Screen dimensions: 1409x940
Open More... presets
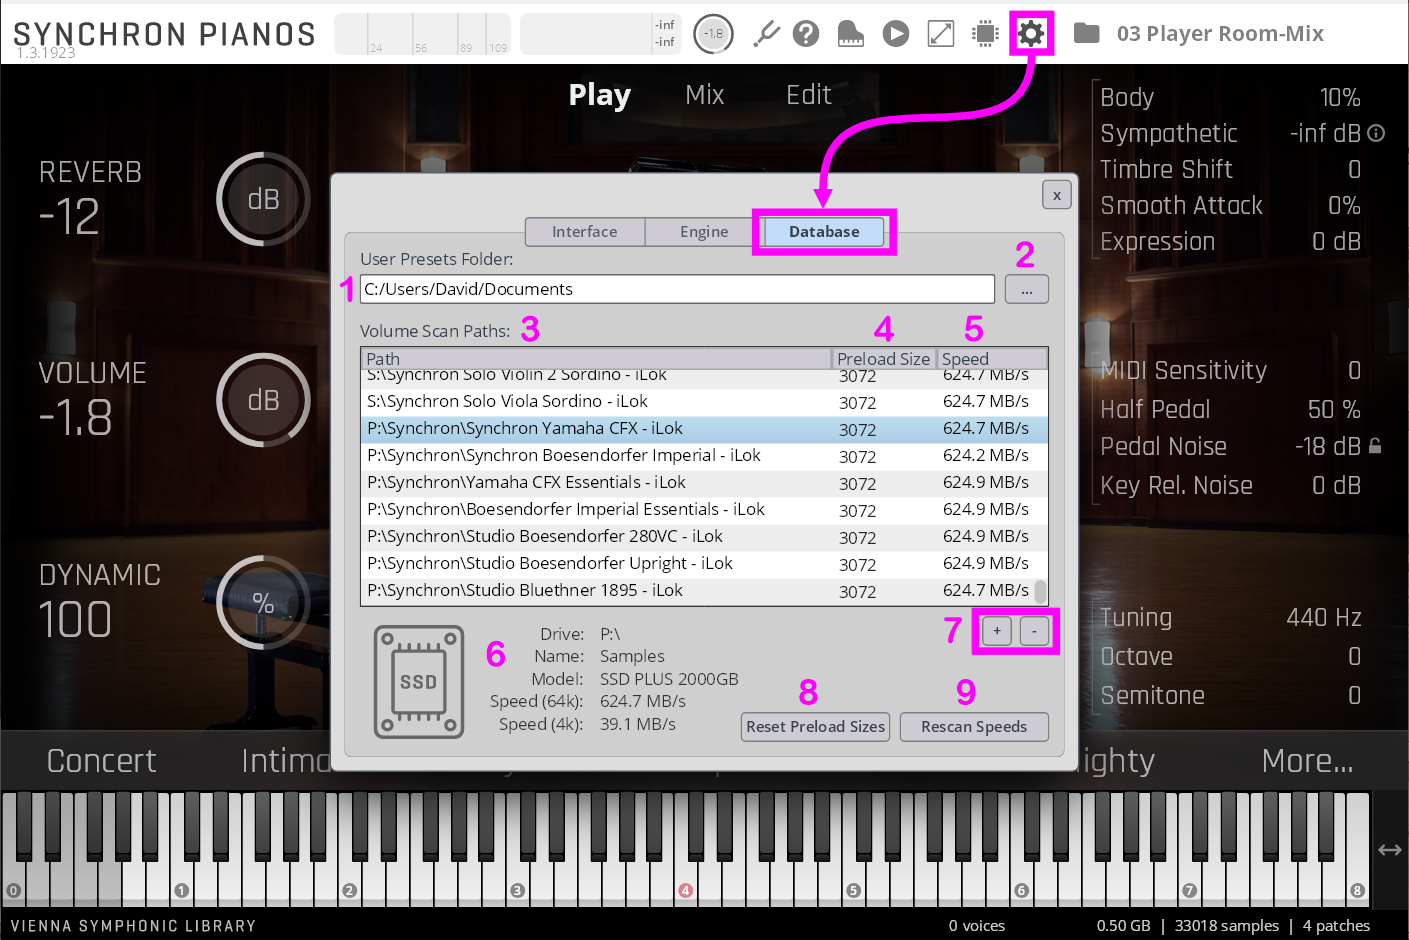1308,761
